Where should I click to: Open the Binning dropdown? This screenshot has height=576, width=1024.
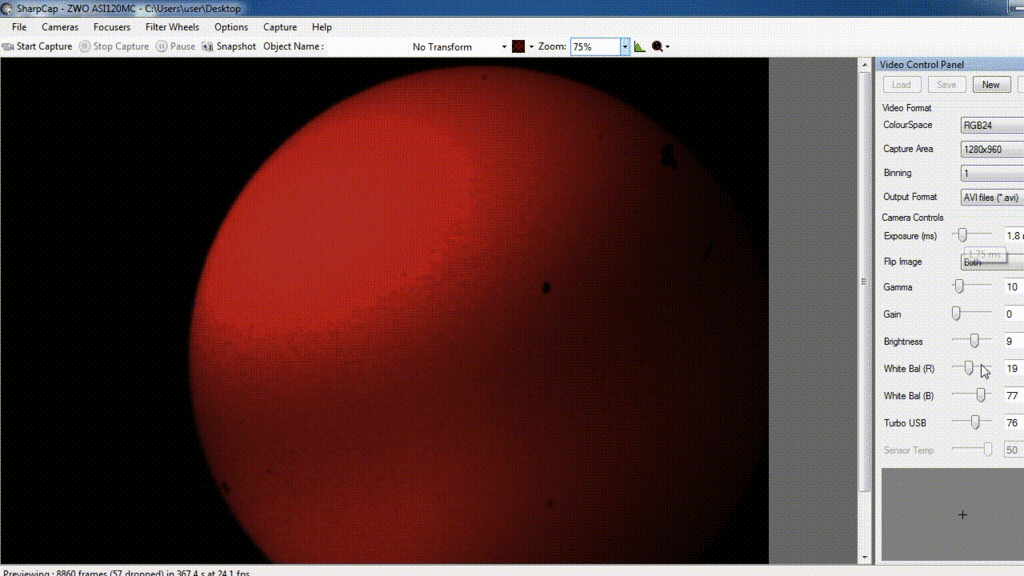[x=992, y=173]
